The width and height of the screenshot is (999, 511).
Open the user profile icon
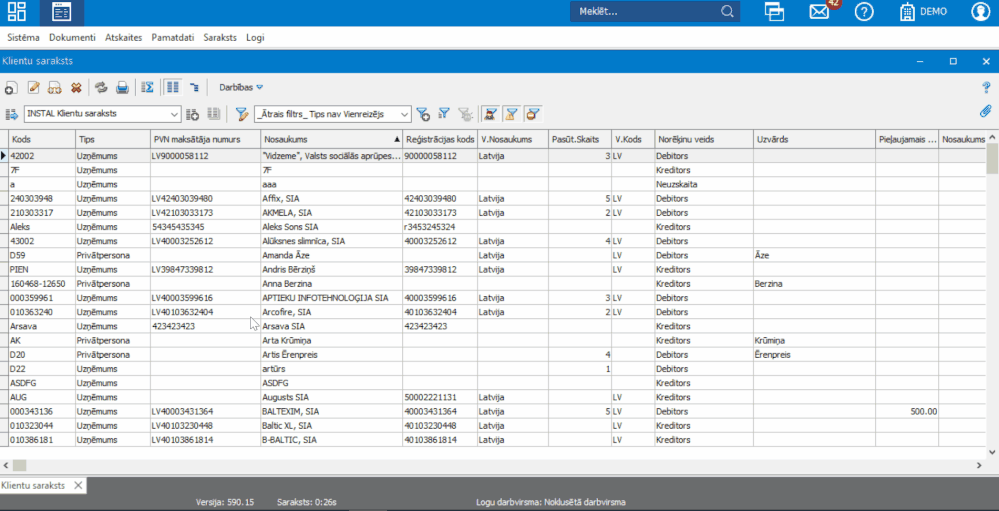click(981, 12)
